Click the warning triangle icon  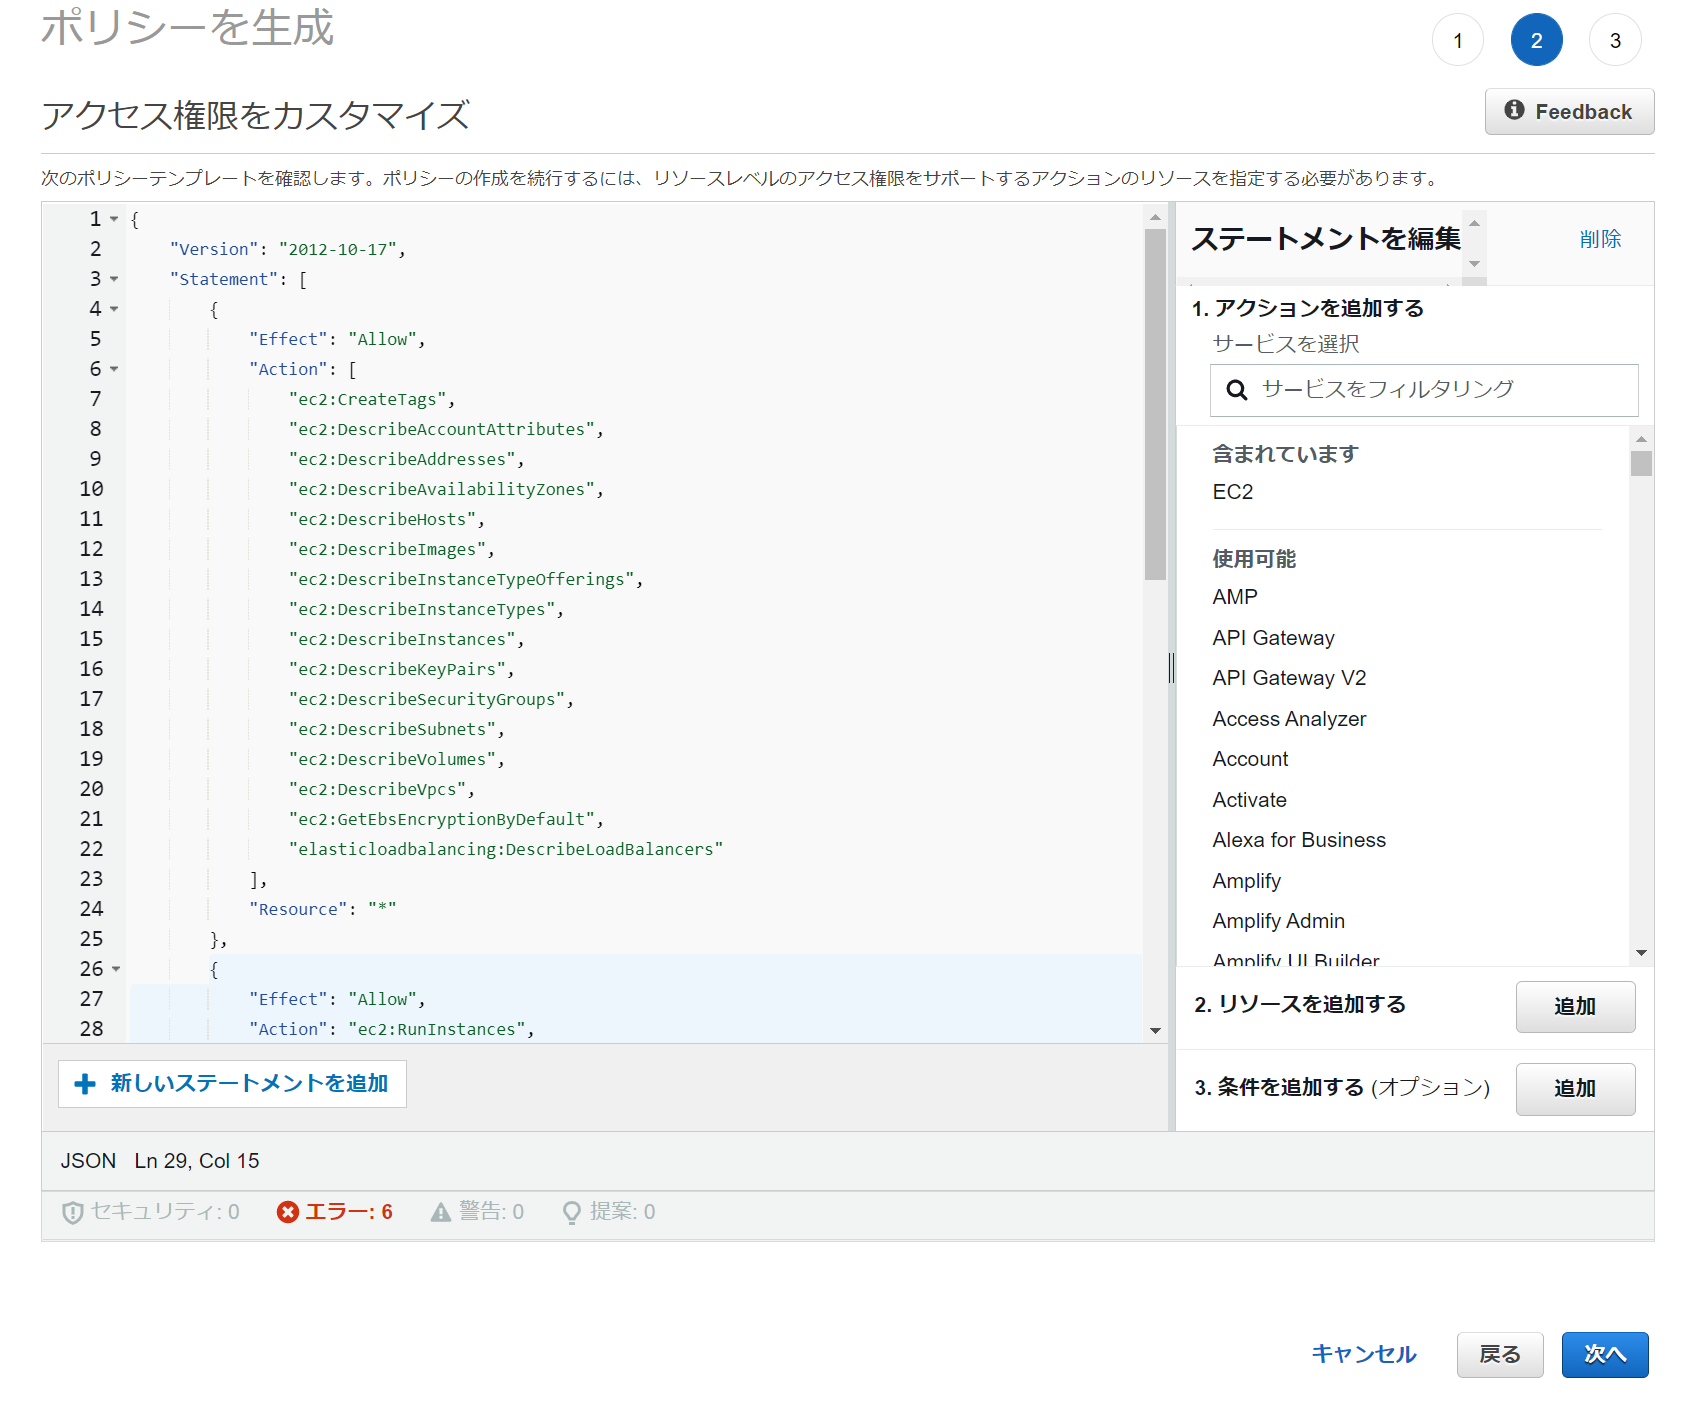pyautogui.click(x=441, y=1212)
